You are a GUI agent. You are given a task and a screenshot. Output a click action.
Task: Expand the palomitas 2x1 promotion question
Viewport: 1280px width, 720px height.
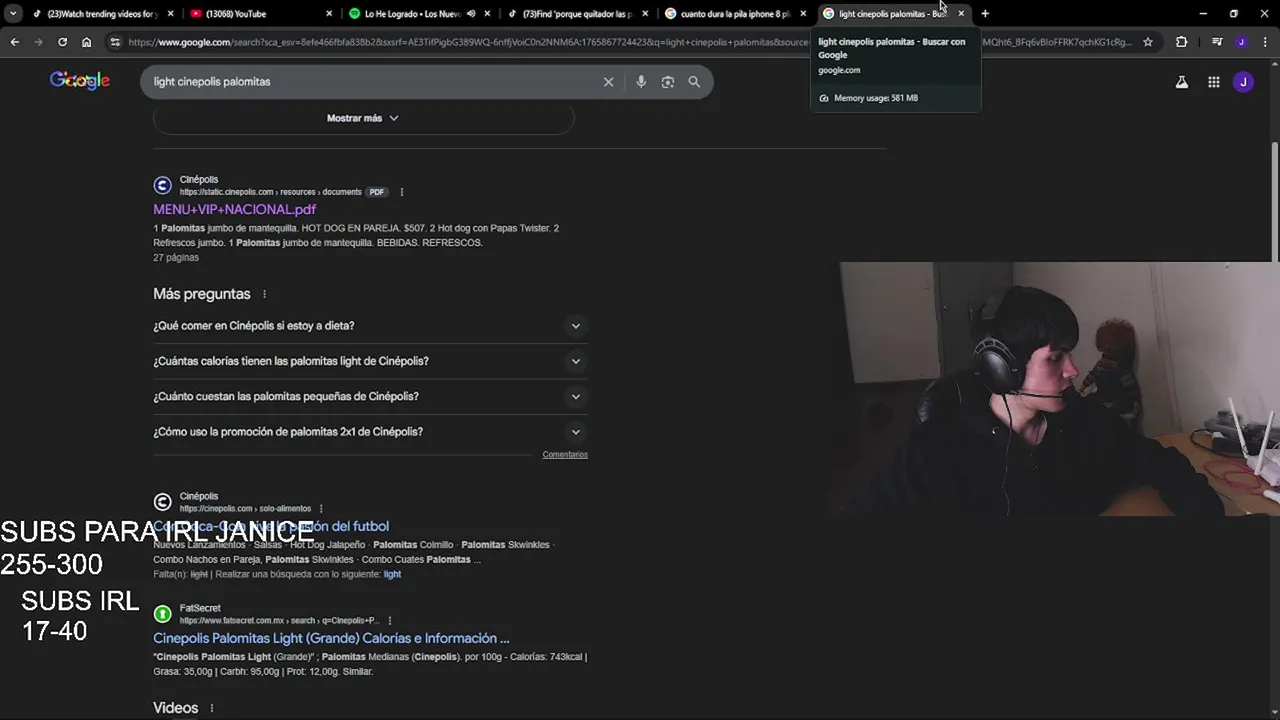pyautogui.click(x=370, y=432)
